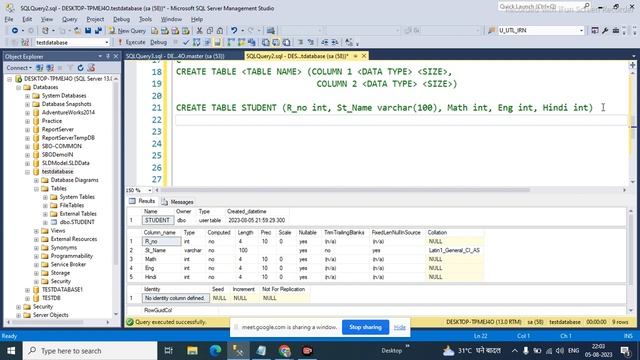
Task: Collapse the Tables folder node
Action: tap(36, 189)
